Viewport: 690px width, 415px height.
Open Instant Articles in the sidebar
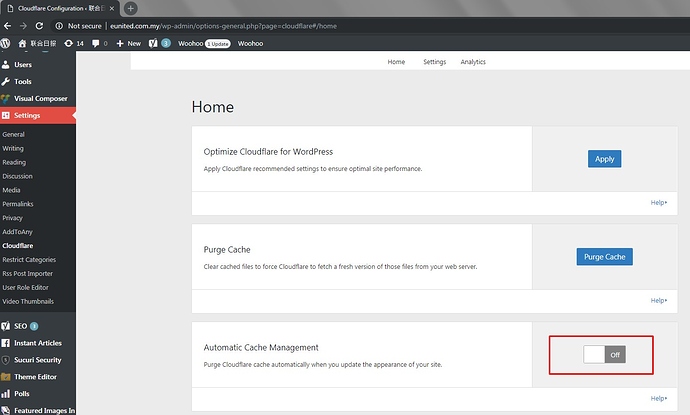tap(38, 343)
